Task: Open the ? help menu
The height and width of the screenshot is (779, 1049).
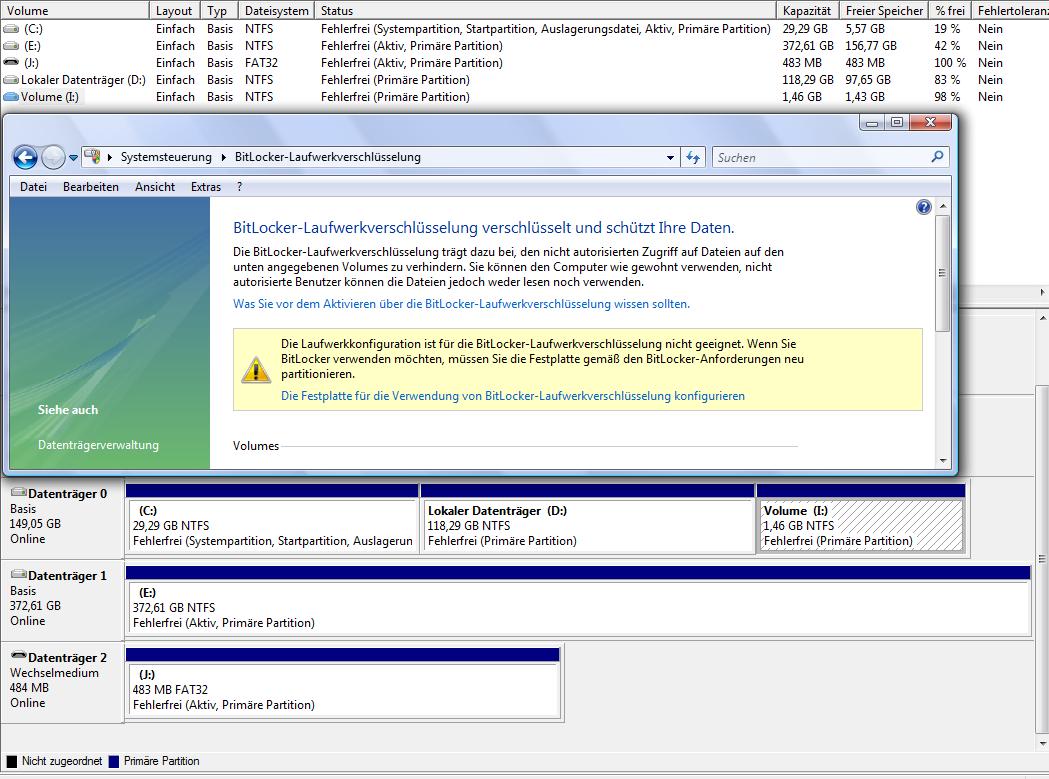Action: point(240,187)
